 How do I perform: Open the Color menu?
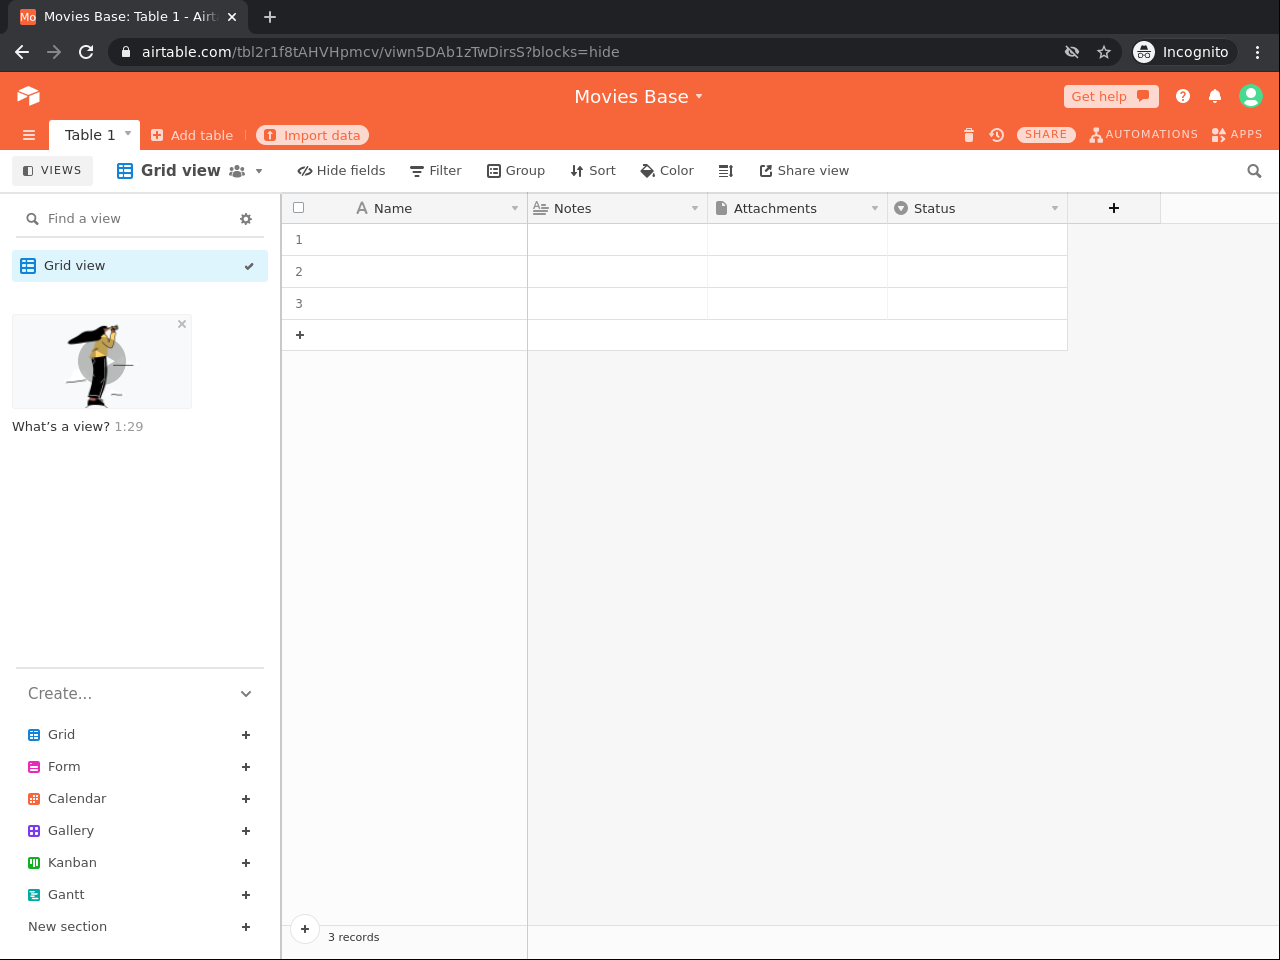pyautogui.click(x=667, y=171)
